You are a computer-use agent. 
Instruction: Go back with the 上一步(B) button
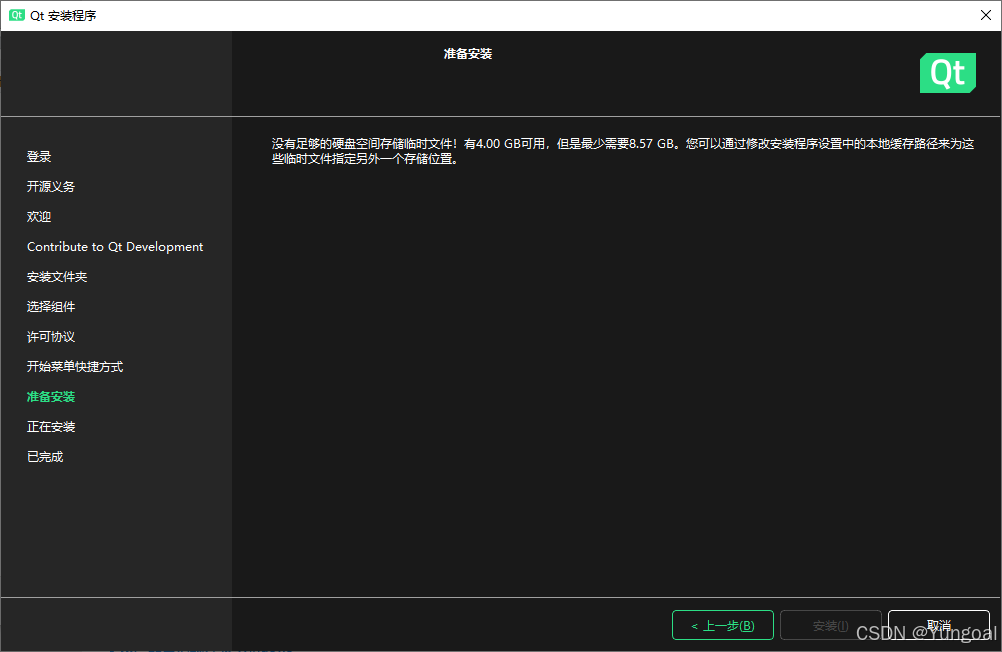click(723, 625)
